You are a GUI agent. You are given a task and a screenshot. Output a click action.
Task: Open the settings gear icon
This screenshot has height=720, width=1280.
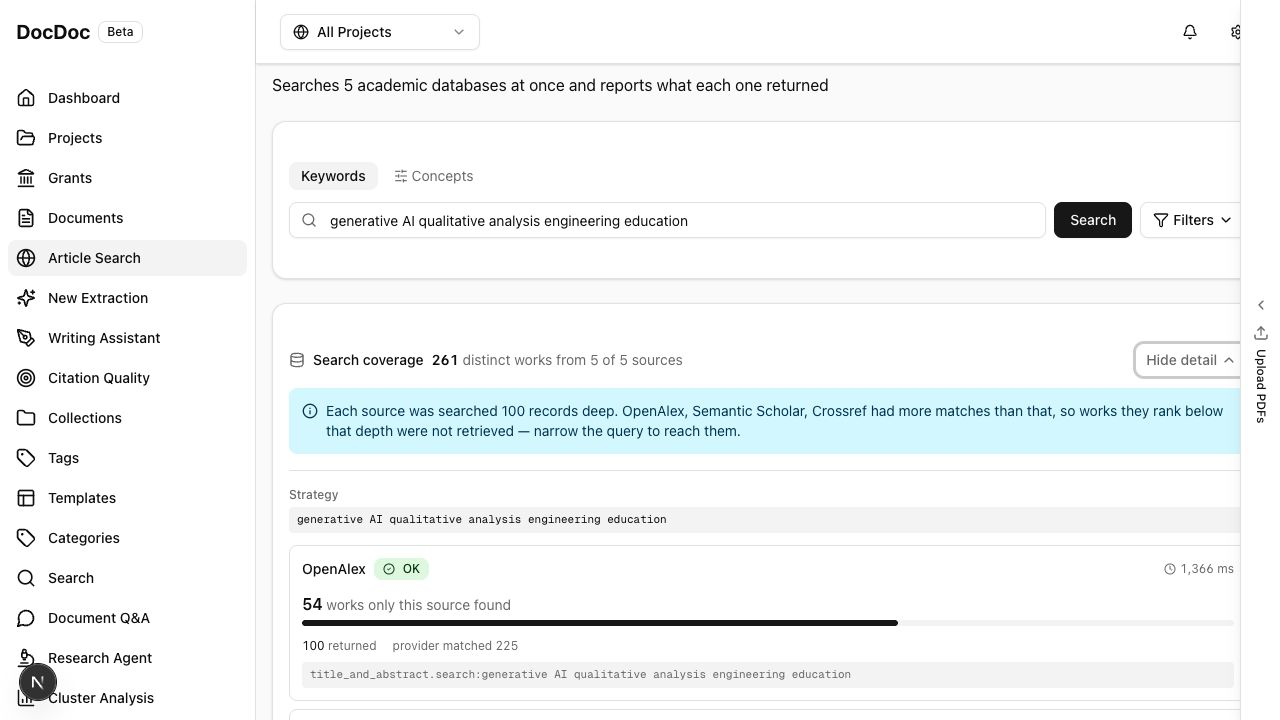(x=1236, y=32)
